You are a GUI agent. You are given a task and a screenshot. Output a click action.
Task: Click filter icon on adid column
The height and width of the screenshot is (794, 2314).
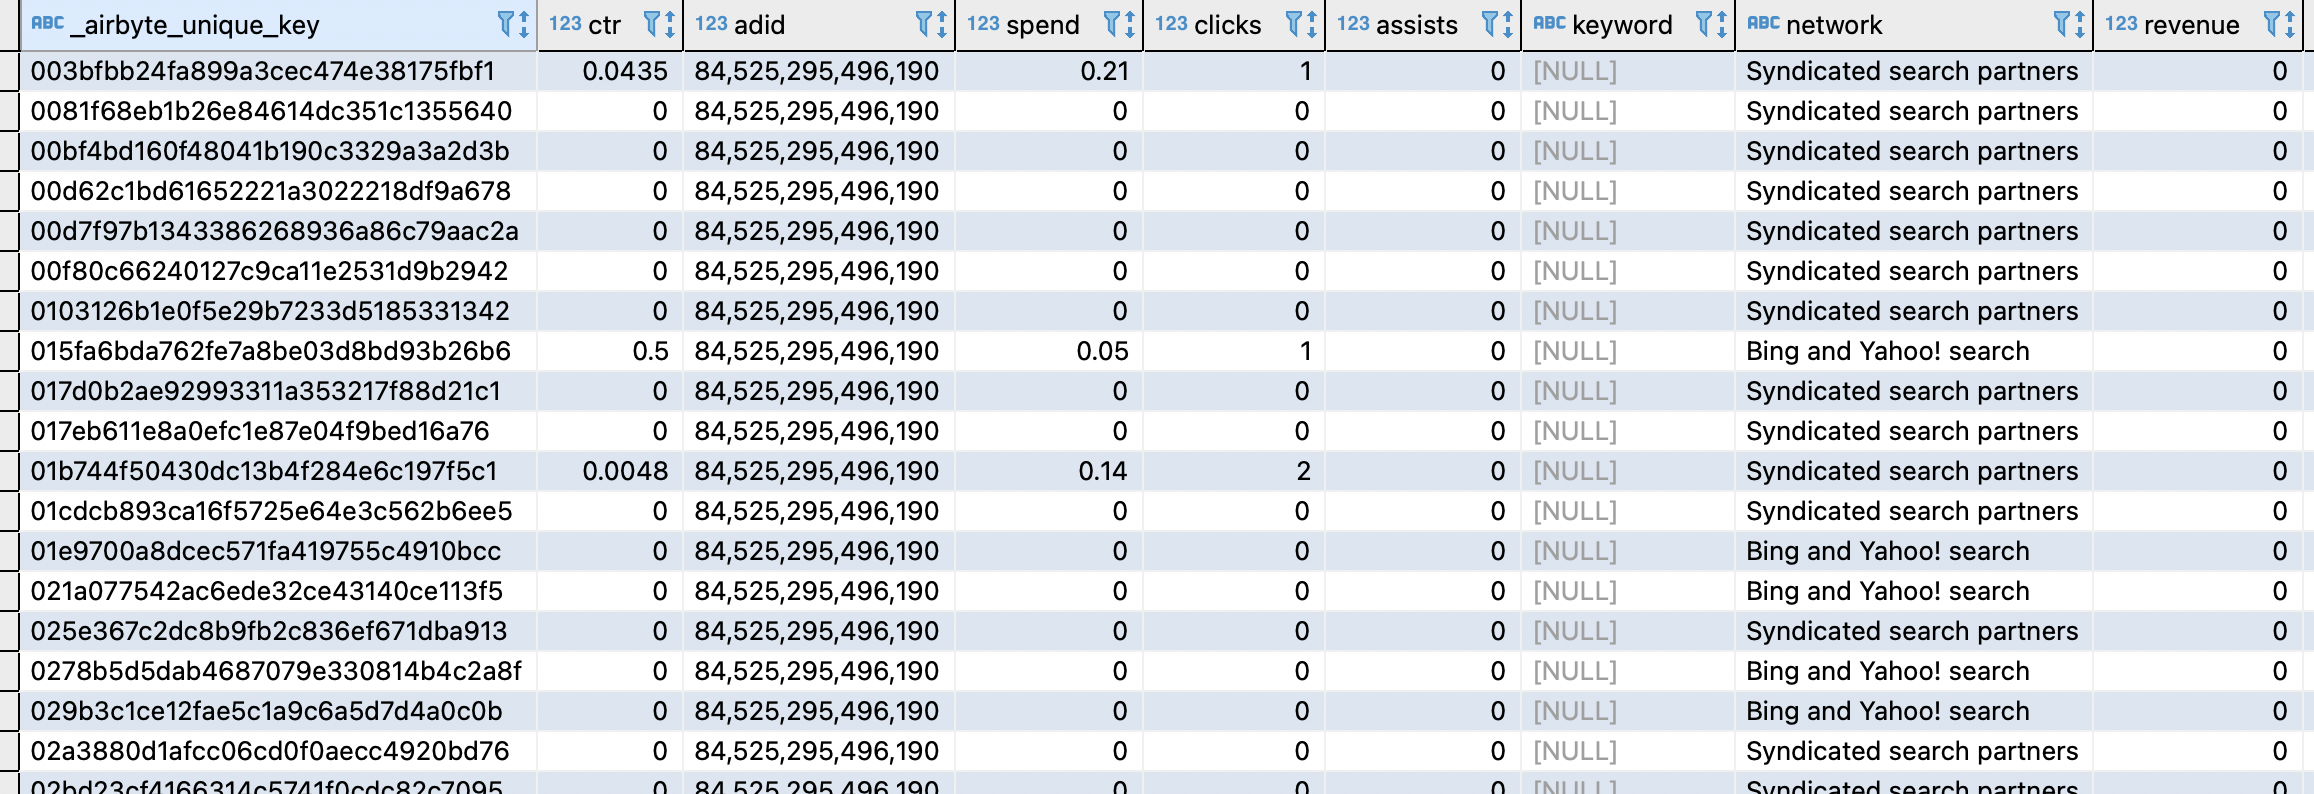(x=924, y=24)
